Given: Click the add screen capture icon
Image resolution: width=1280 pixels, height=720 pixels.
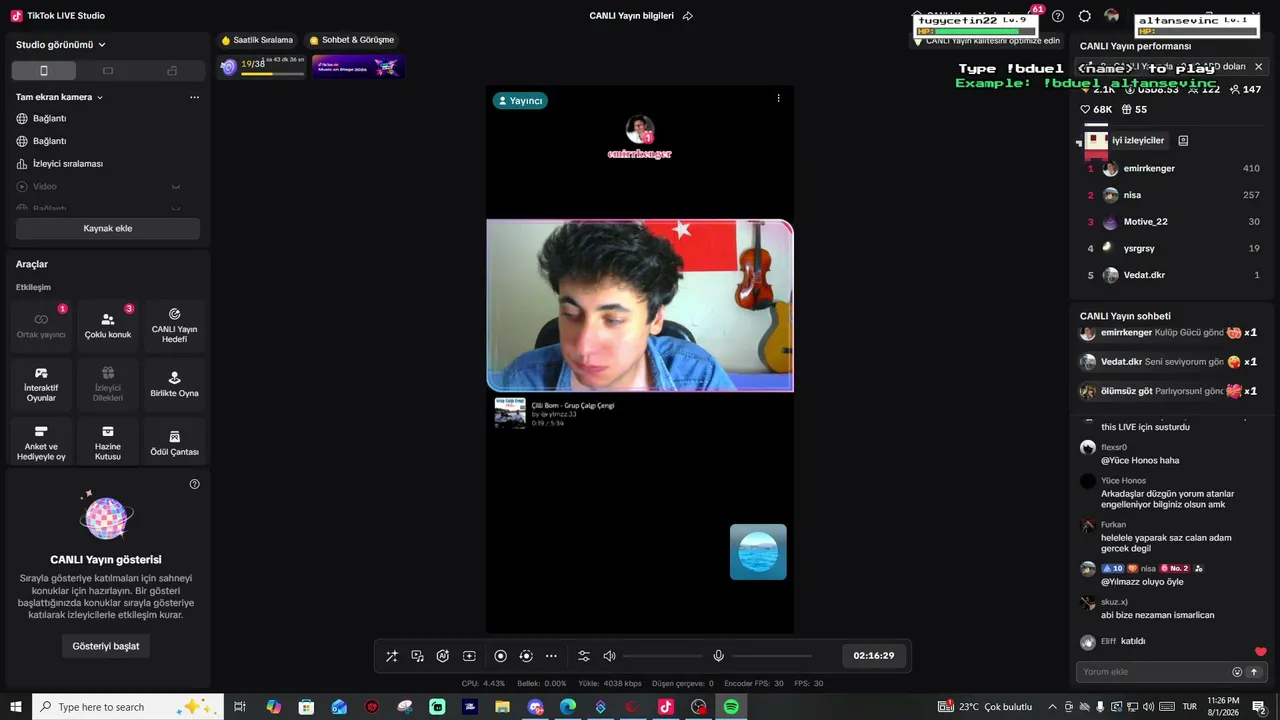Looking at the screenshot, I should coord(469,656).
